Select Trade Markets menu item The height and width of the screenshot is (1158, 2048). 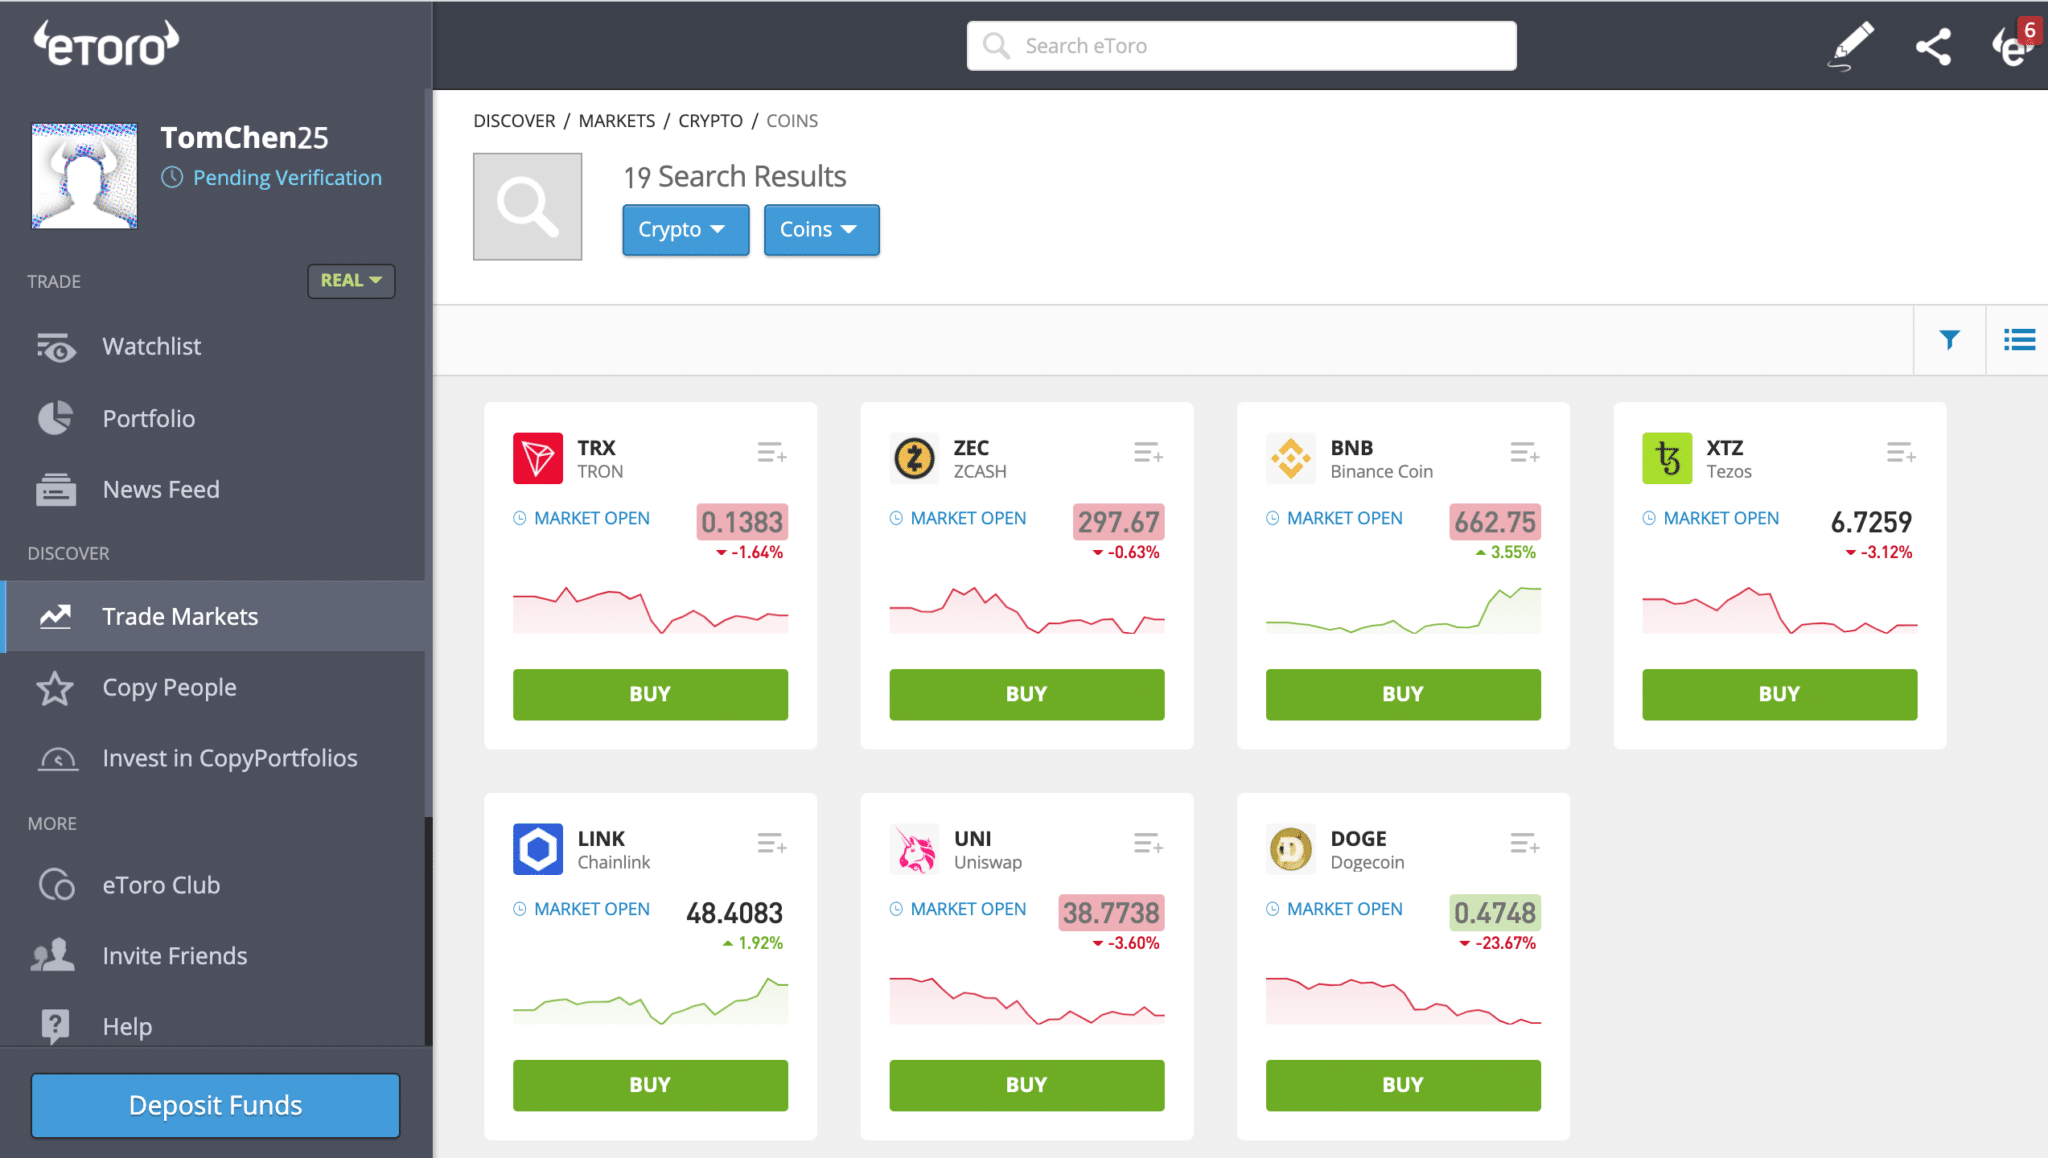[x=214, y=616]
